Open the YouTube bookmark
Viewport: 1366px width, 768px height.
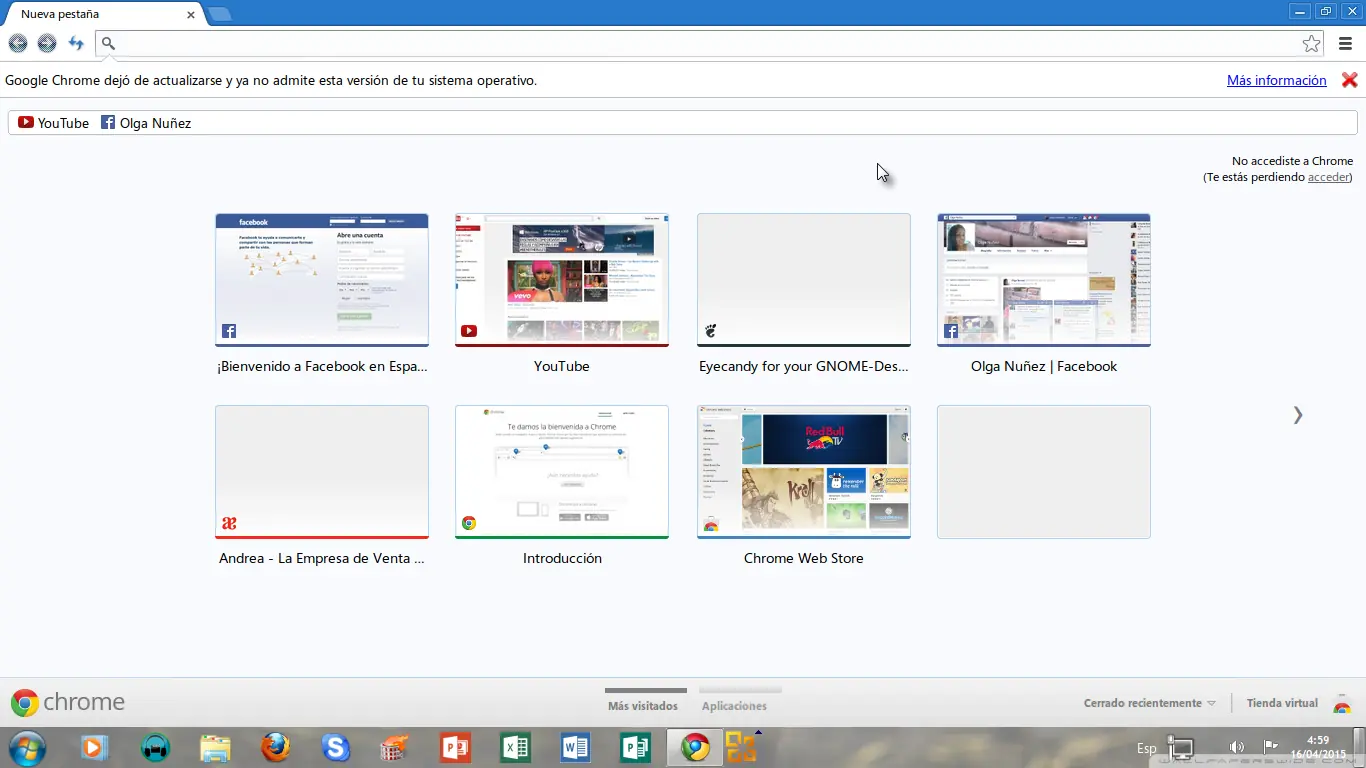(54, 123)
